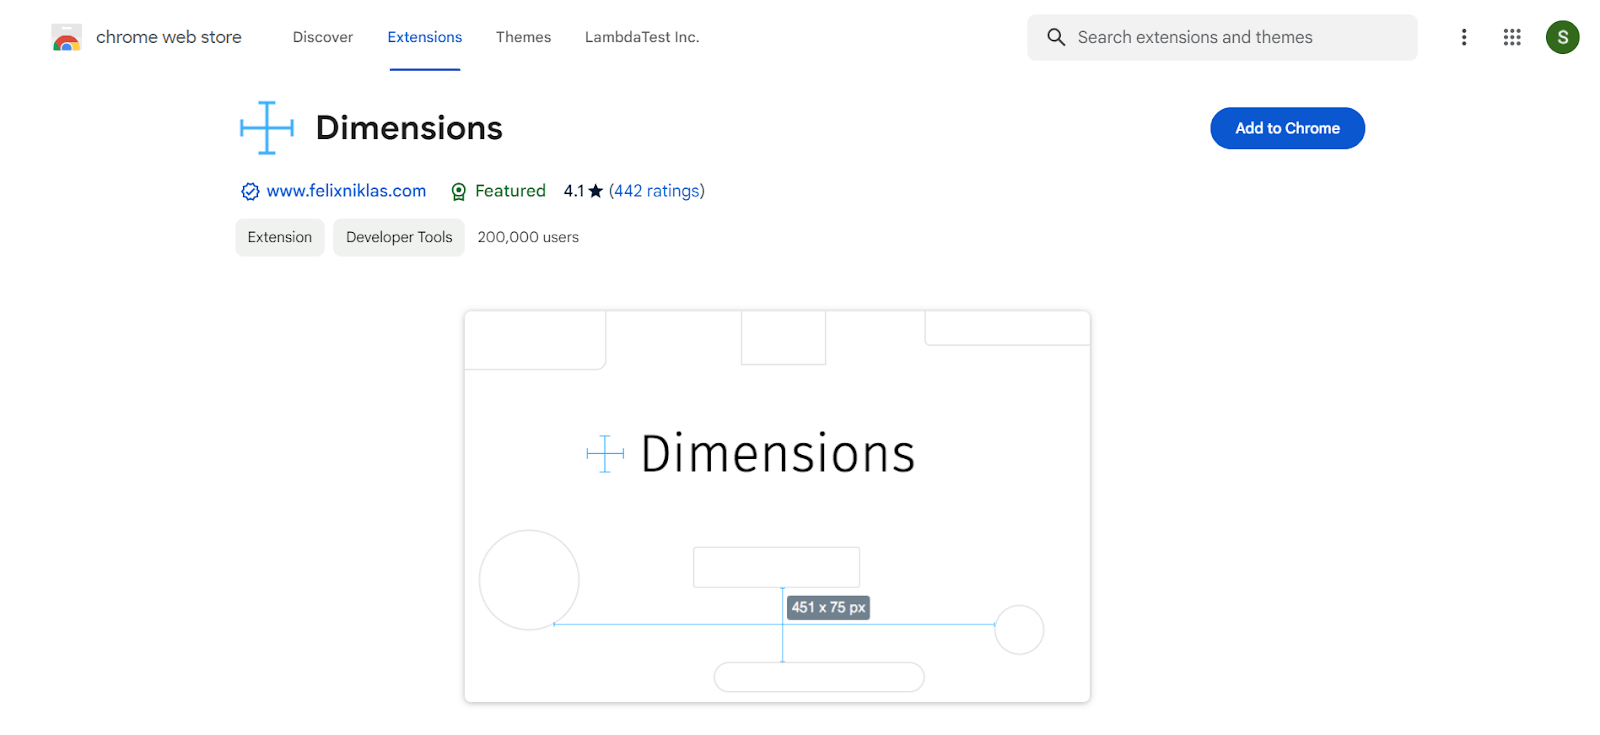This screenshot has width=1600, height=735.
Task: Click the 200,000 users text
Action: (528, 237)
